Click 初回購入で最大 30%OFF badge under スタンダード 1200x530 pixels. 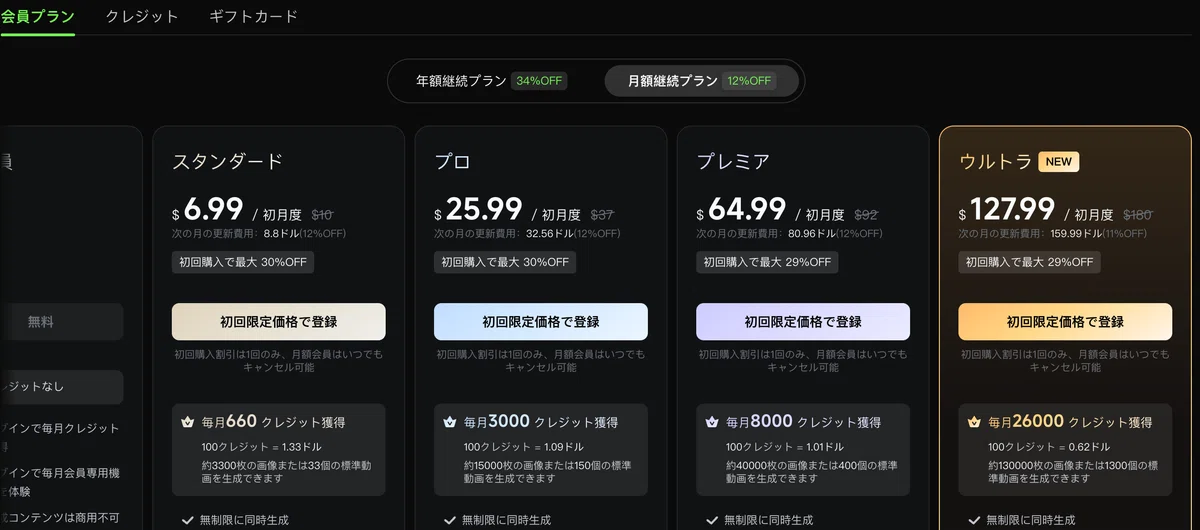point(243,262)
